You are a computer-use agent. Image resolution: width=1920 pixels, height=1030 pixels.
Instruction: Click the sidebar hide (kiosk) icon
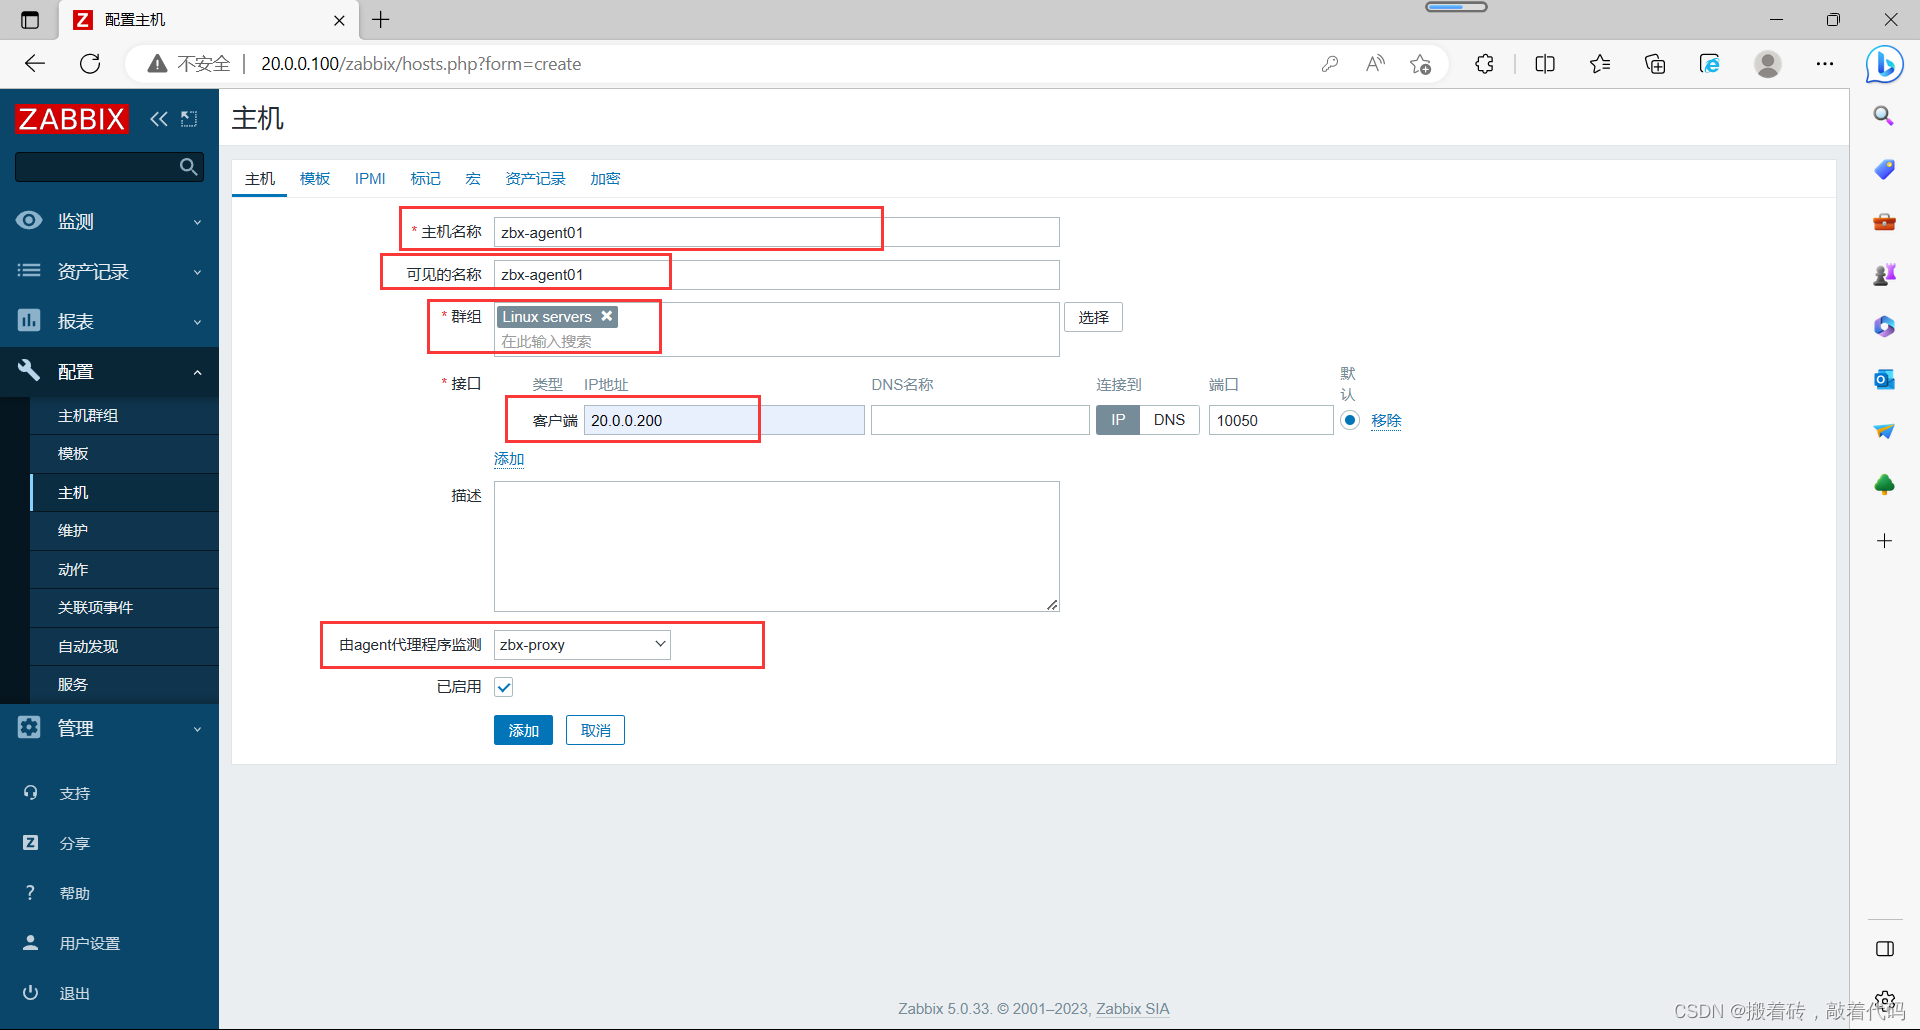pos(189,119)
